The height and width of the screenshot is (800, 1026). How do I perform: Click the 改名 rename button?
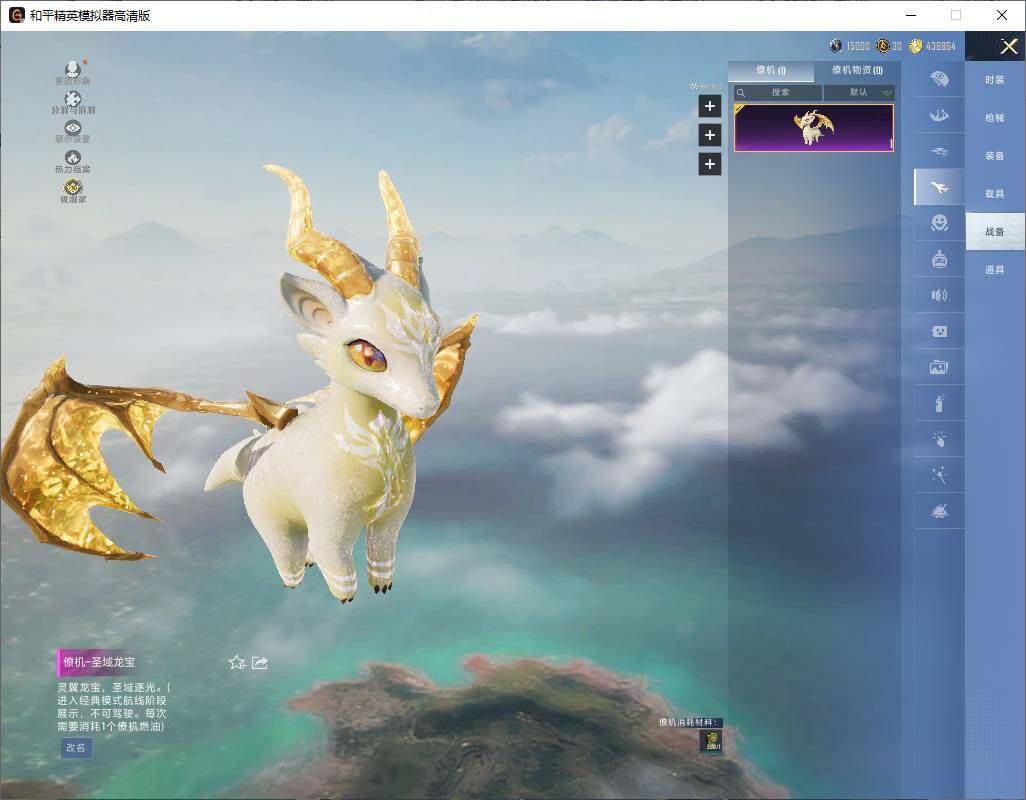pos(76,748)
